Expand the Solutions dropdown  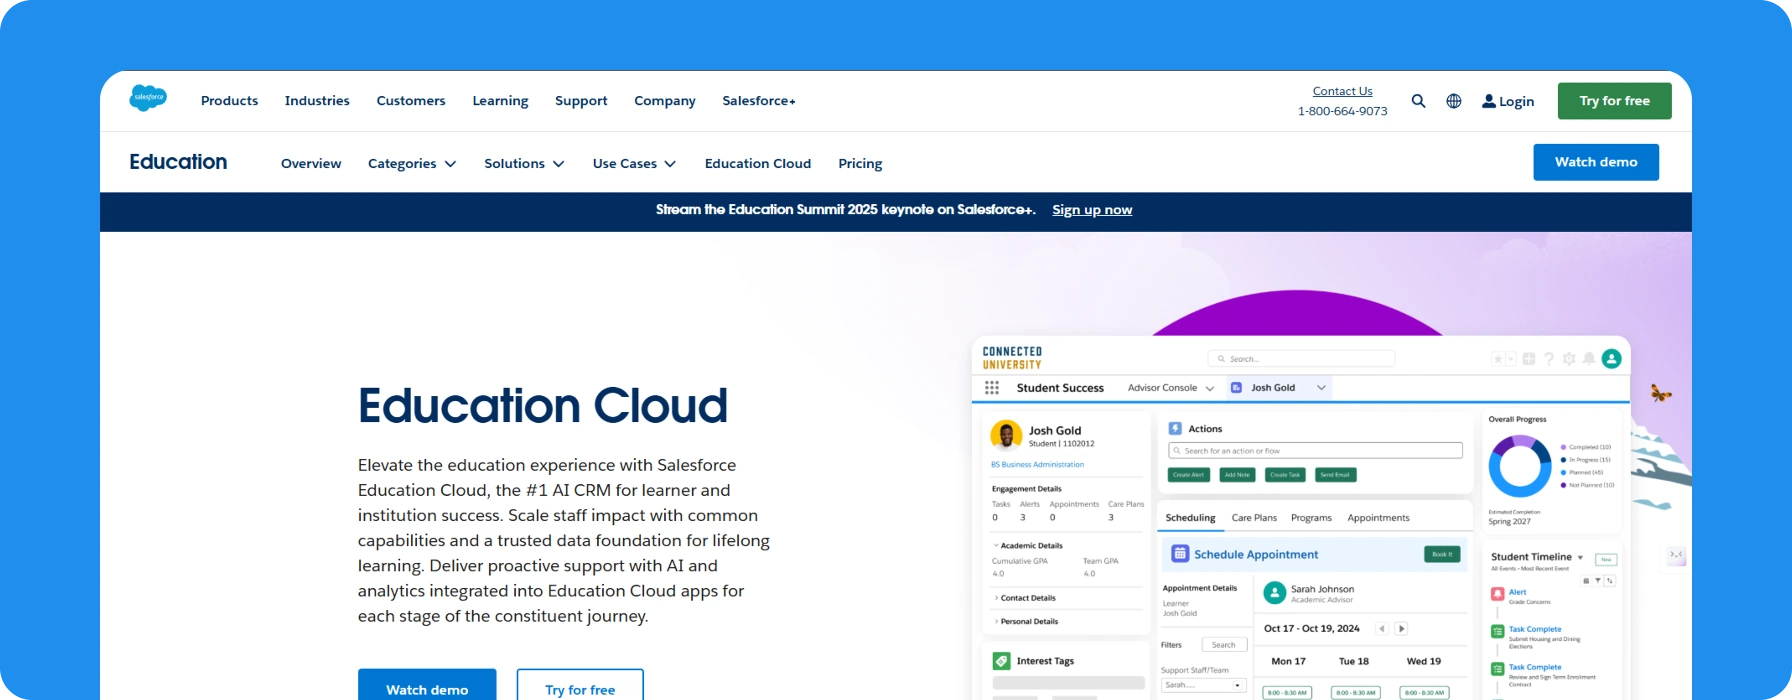click(524, 164)
